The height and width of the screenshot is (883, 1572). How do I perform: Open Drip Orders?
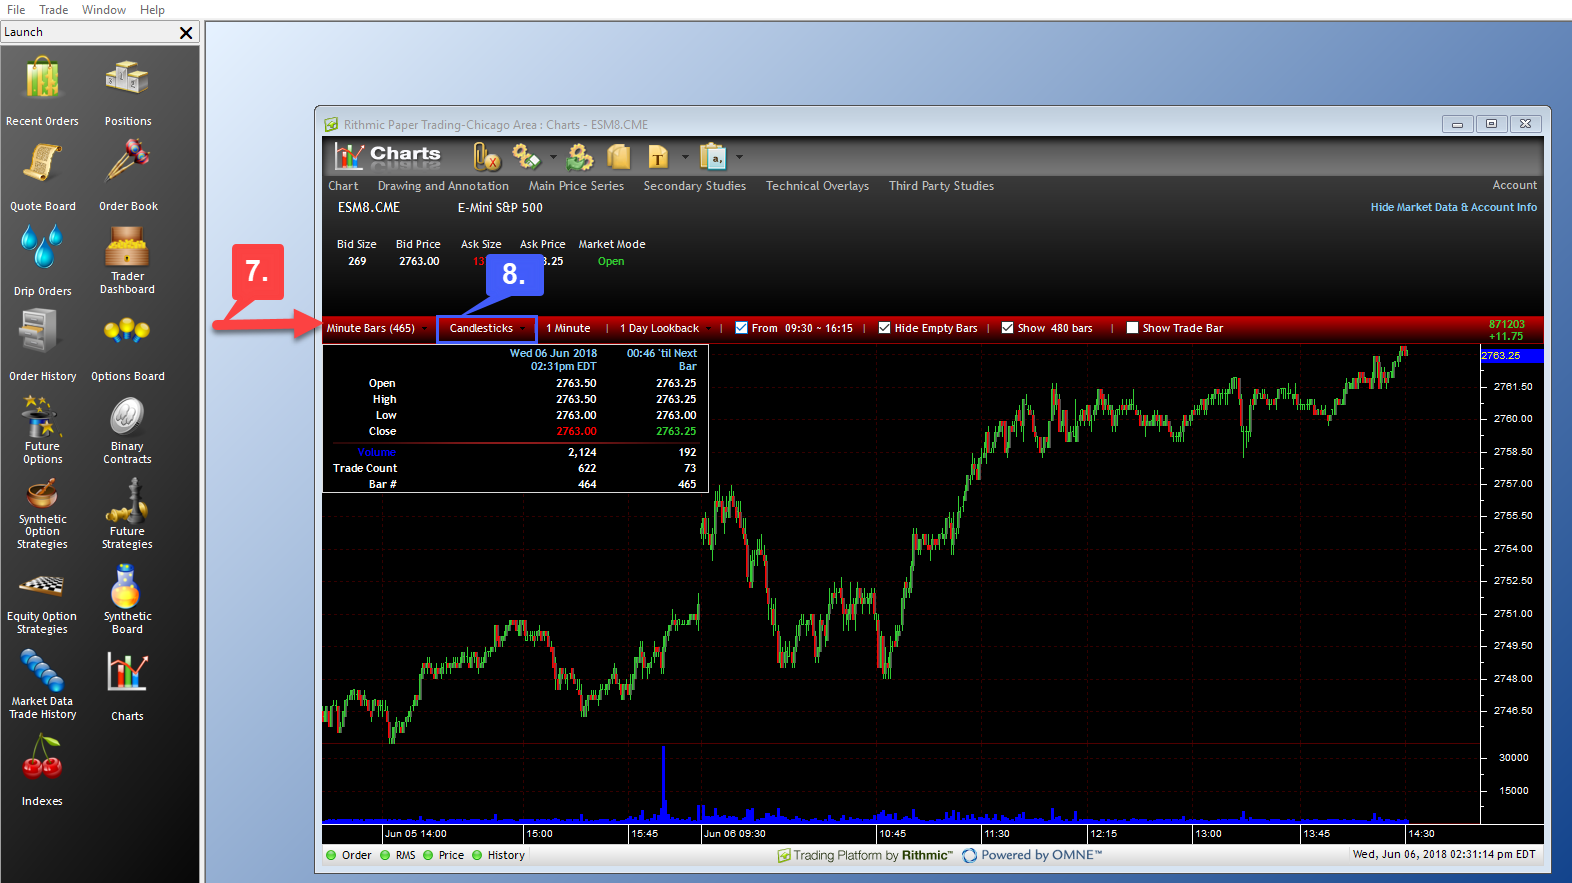coord(43,260)
